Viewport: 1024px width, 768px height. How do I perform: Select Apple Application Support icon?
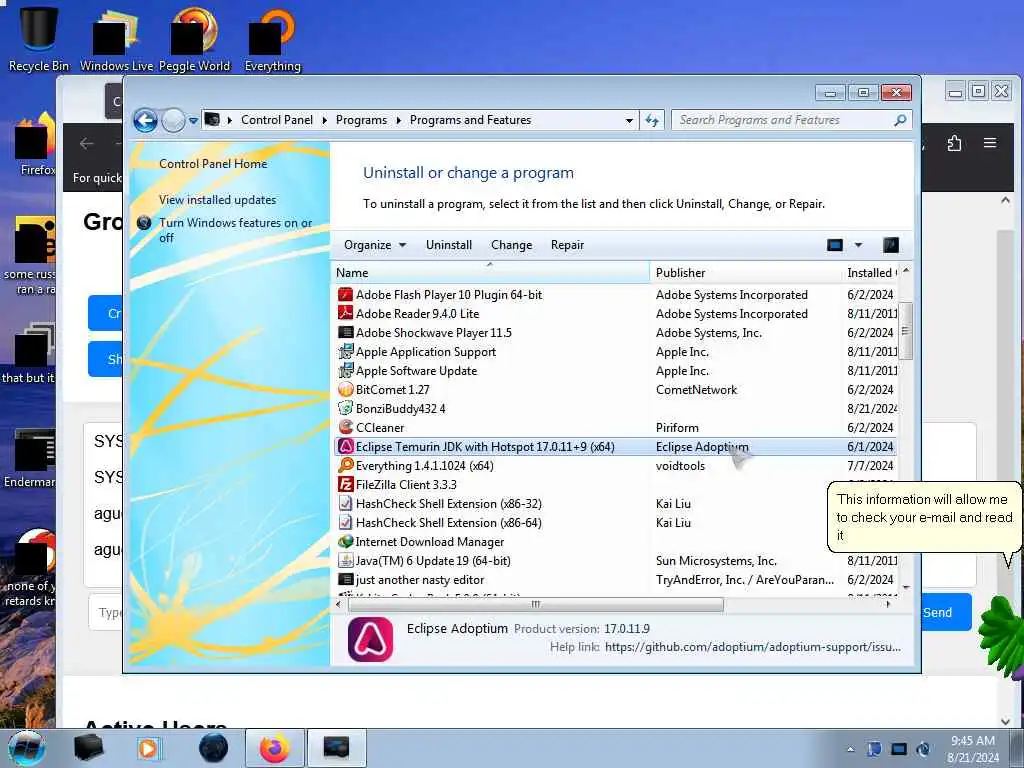(x=345, y=351)
